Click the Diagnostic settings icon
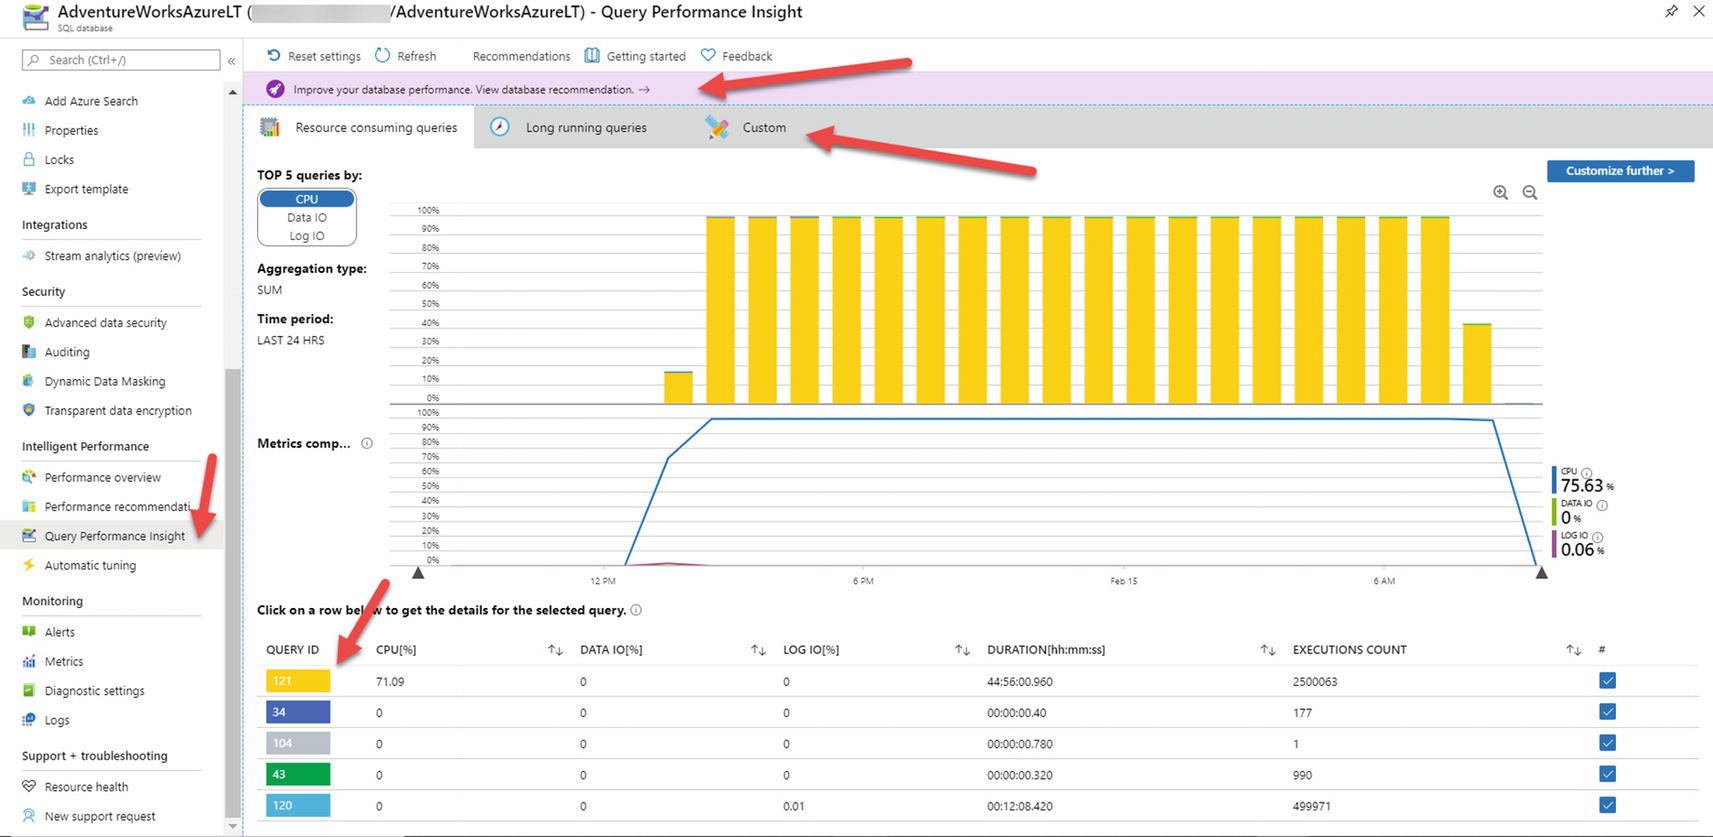Screen dimensions: 1713x837 tap(29, 690)
